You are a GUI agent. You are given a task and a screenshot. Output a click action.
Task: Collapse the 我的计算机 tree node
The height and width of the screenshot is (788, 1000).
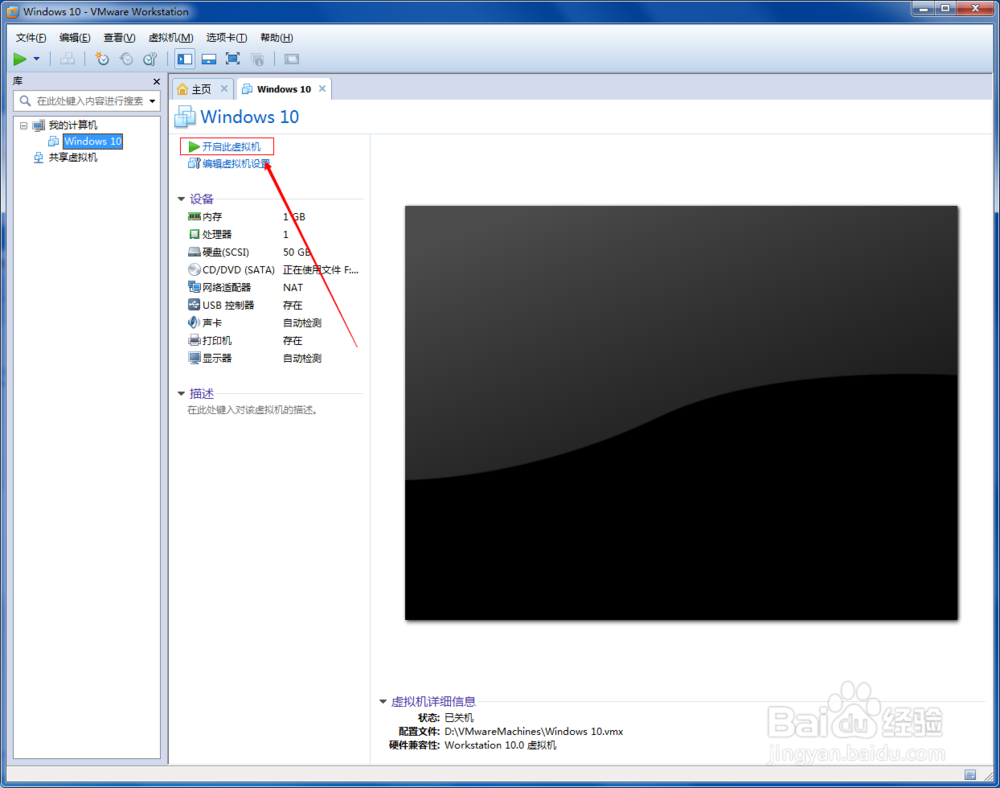[24, 126]
